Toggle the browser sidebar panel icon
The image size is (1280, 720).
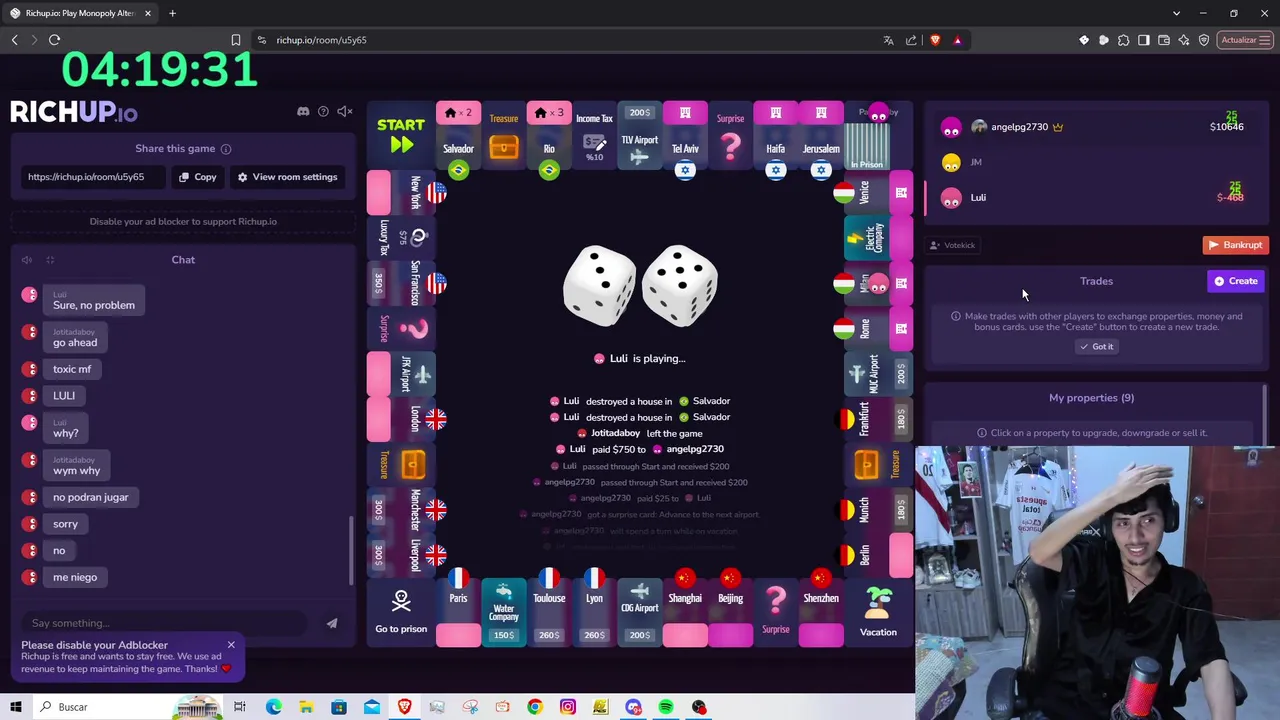[x=1144, y=40]
